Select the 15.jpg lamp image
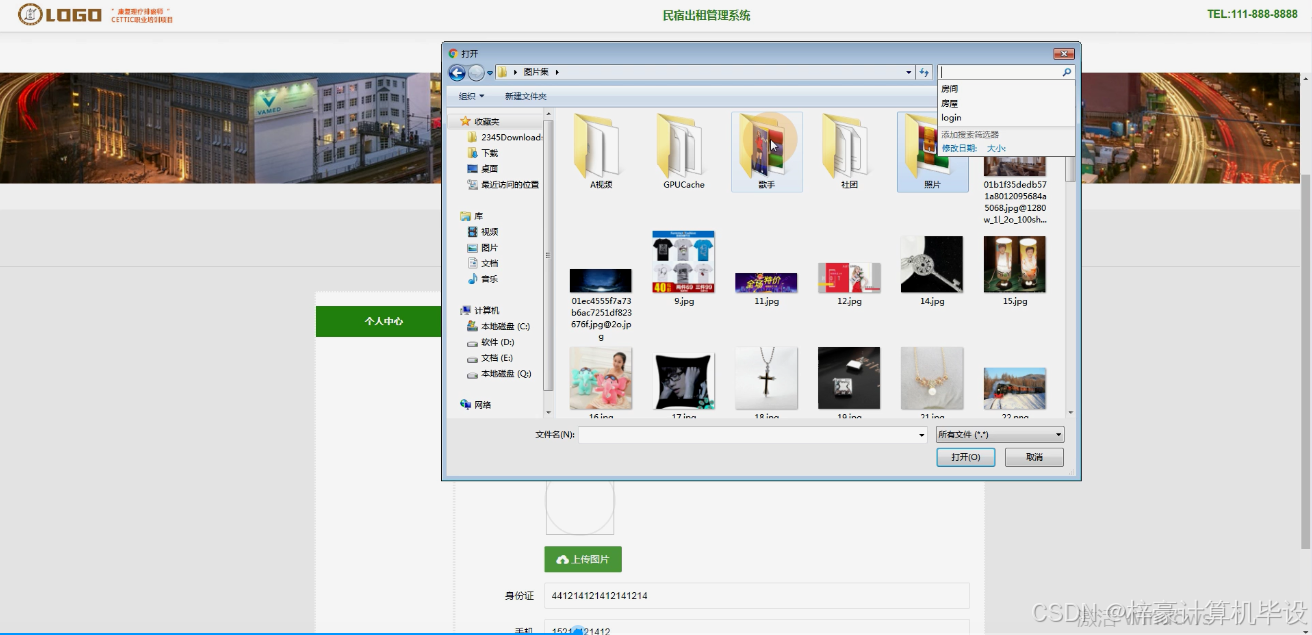The width and height of the screenshot is (1312, 635). [1015, 270]
